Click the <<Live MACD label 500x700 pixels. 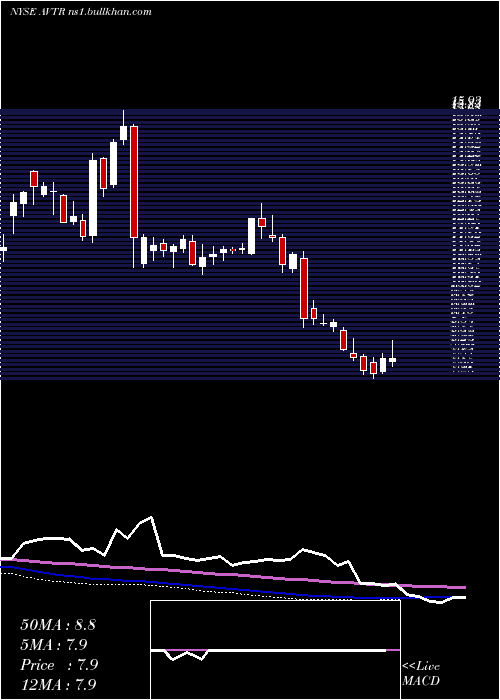tap(421, 673)
